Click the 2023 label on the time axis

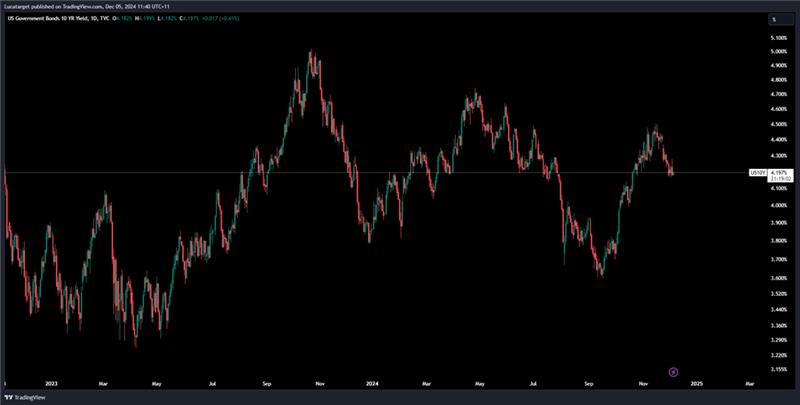click(50, 383)
